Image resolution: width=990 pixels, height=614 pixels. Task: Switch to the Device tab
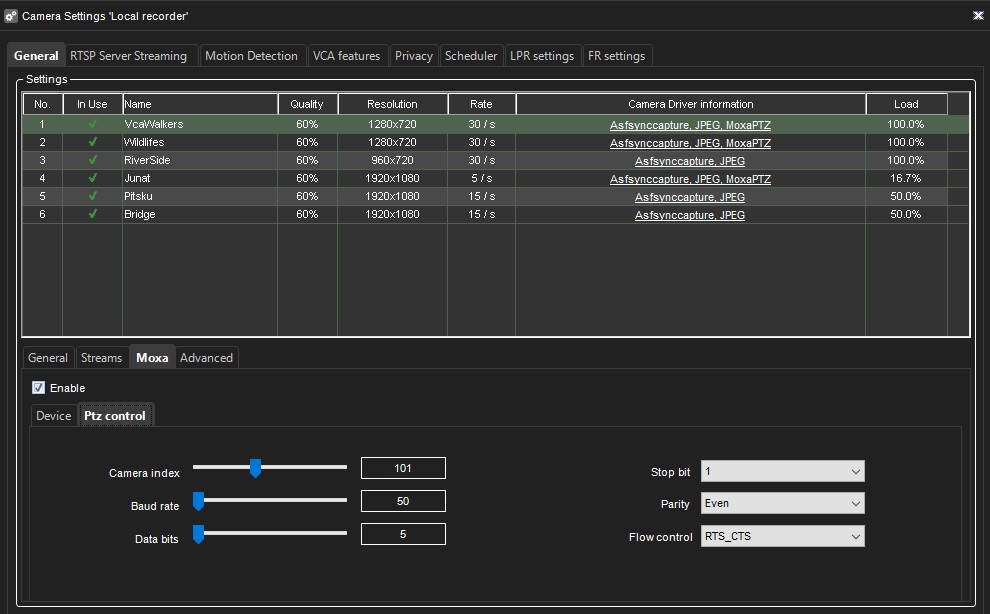tap(54, 416)
